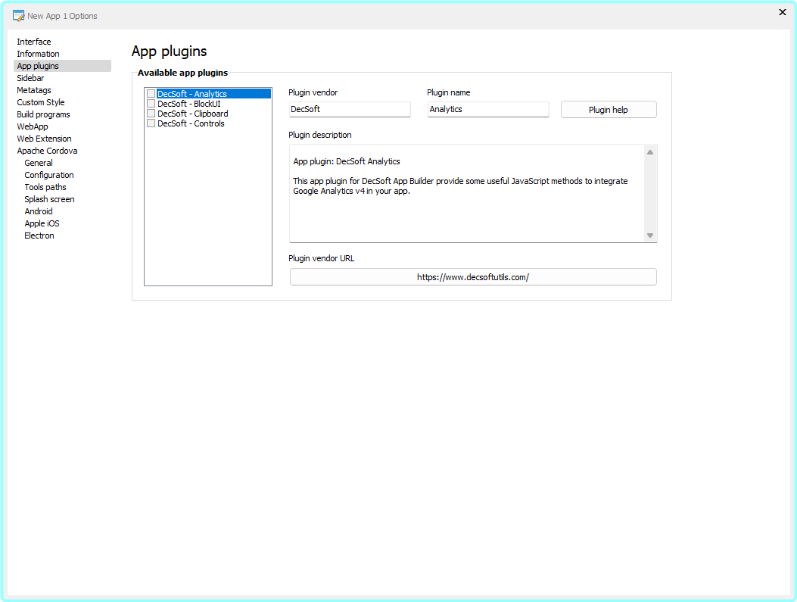Select Metatags in the options list
Viewport: 797px width, 602px height.
pos(34,90)
